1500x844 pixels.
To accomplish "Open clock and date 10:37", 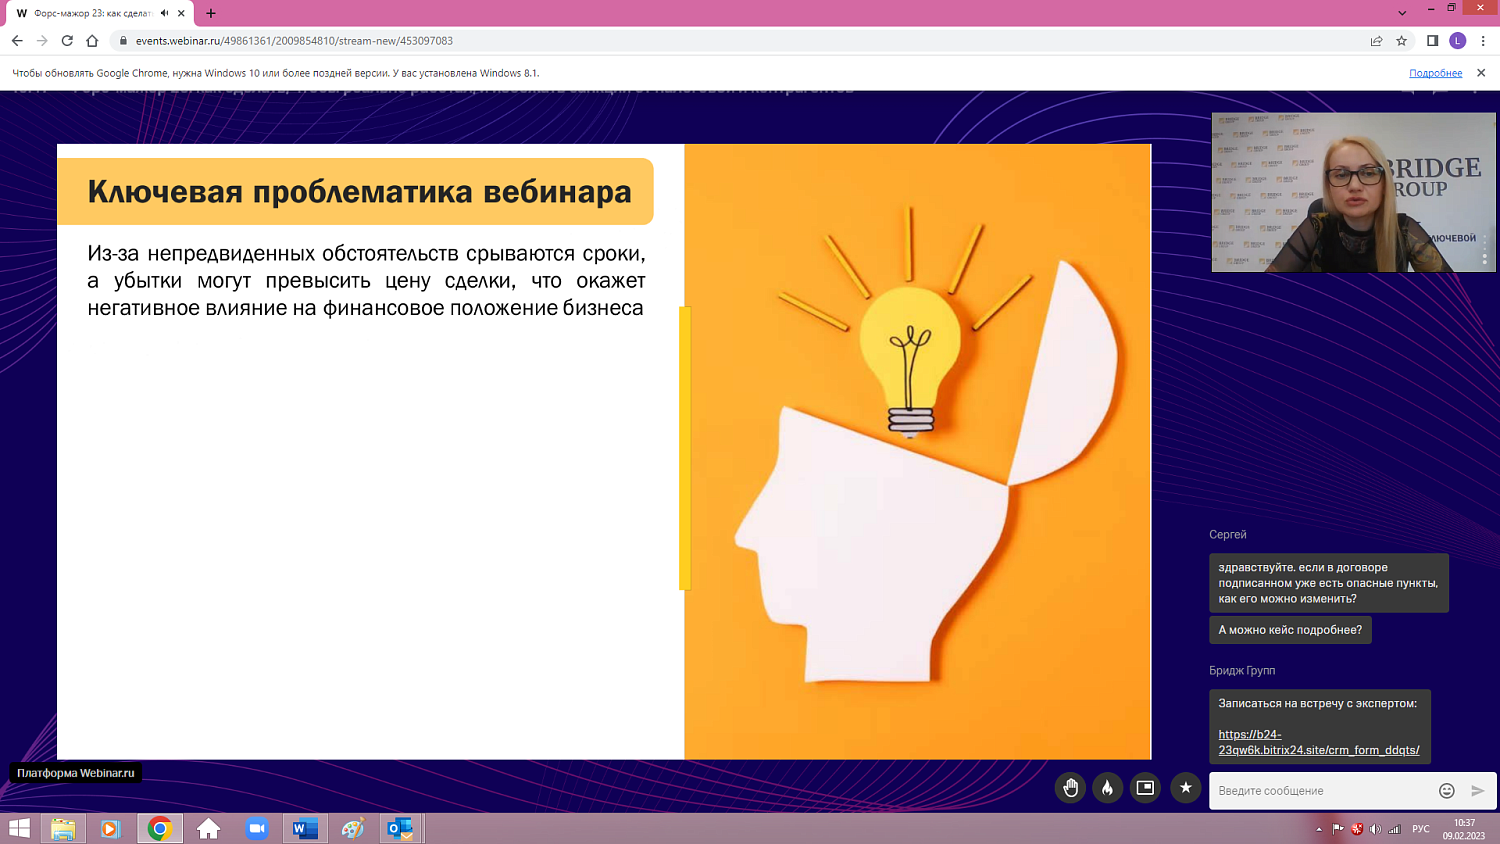I will pyautogui.click(x=1464, y=829).
